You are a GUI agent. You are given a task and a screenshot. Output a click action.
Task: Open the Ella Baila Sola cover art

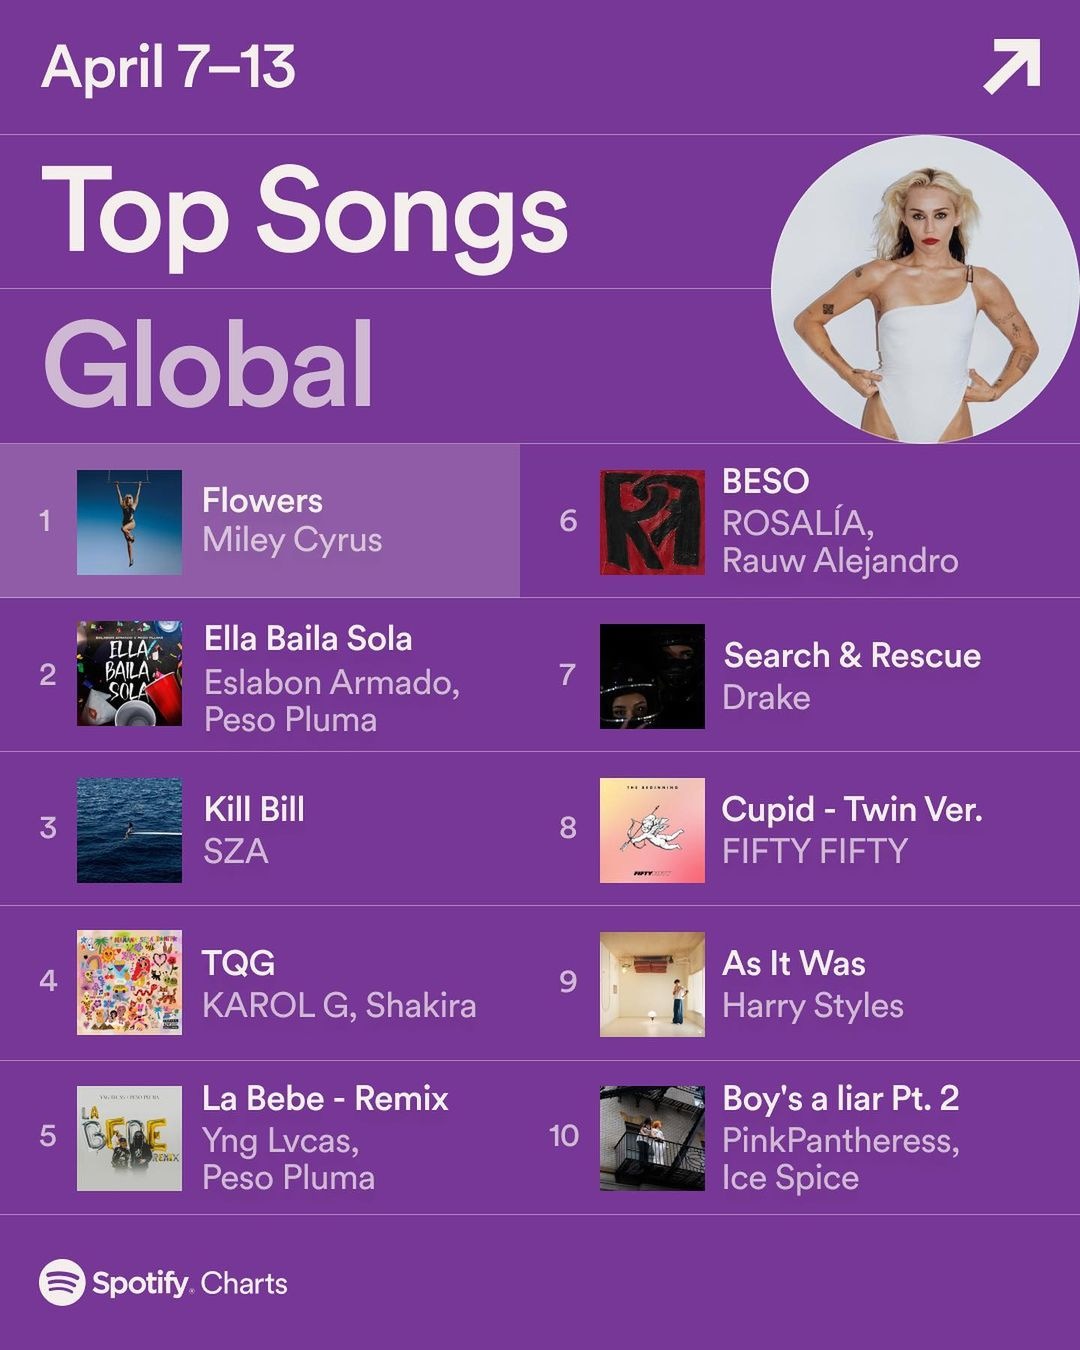pyautogui.click(x=129, y=673)
